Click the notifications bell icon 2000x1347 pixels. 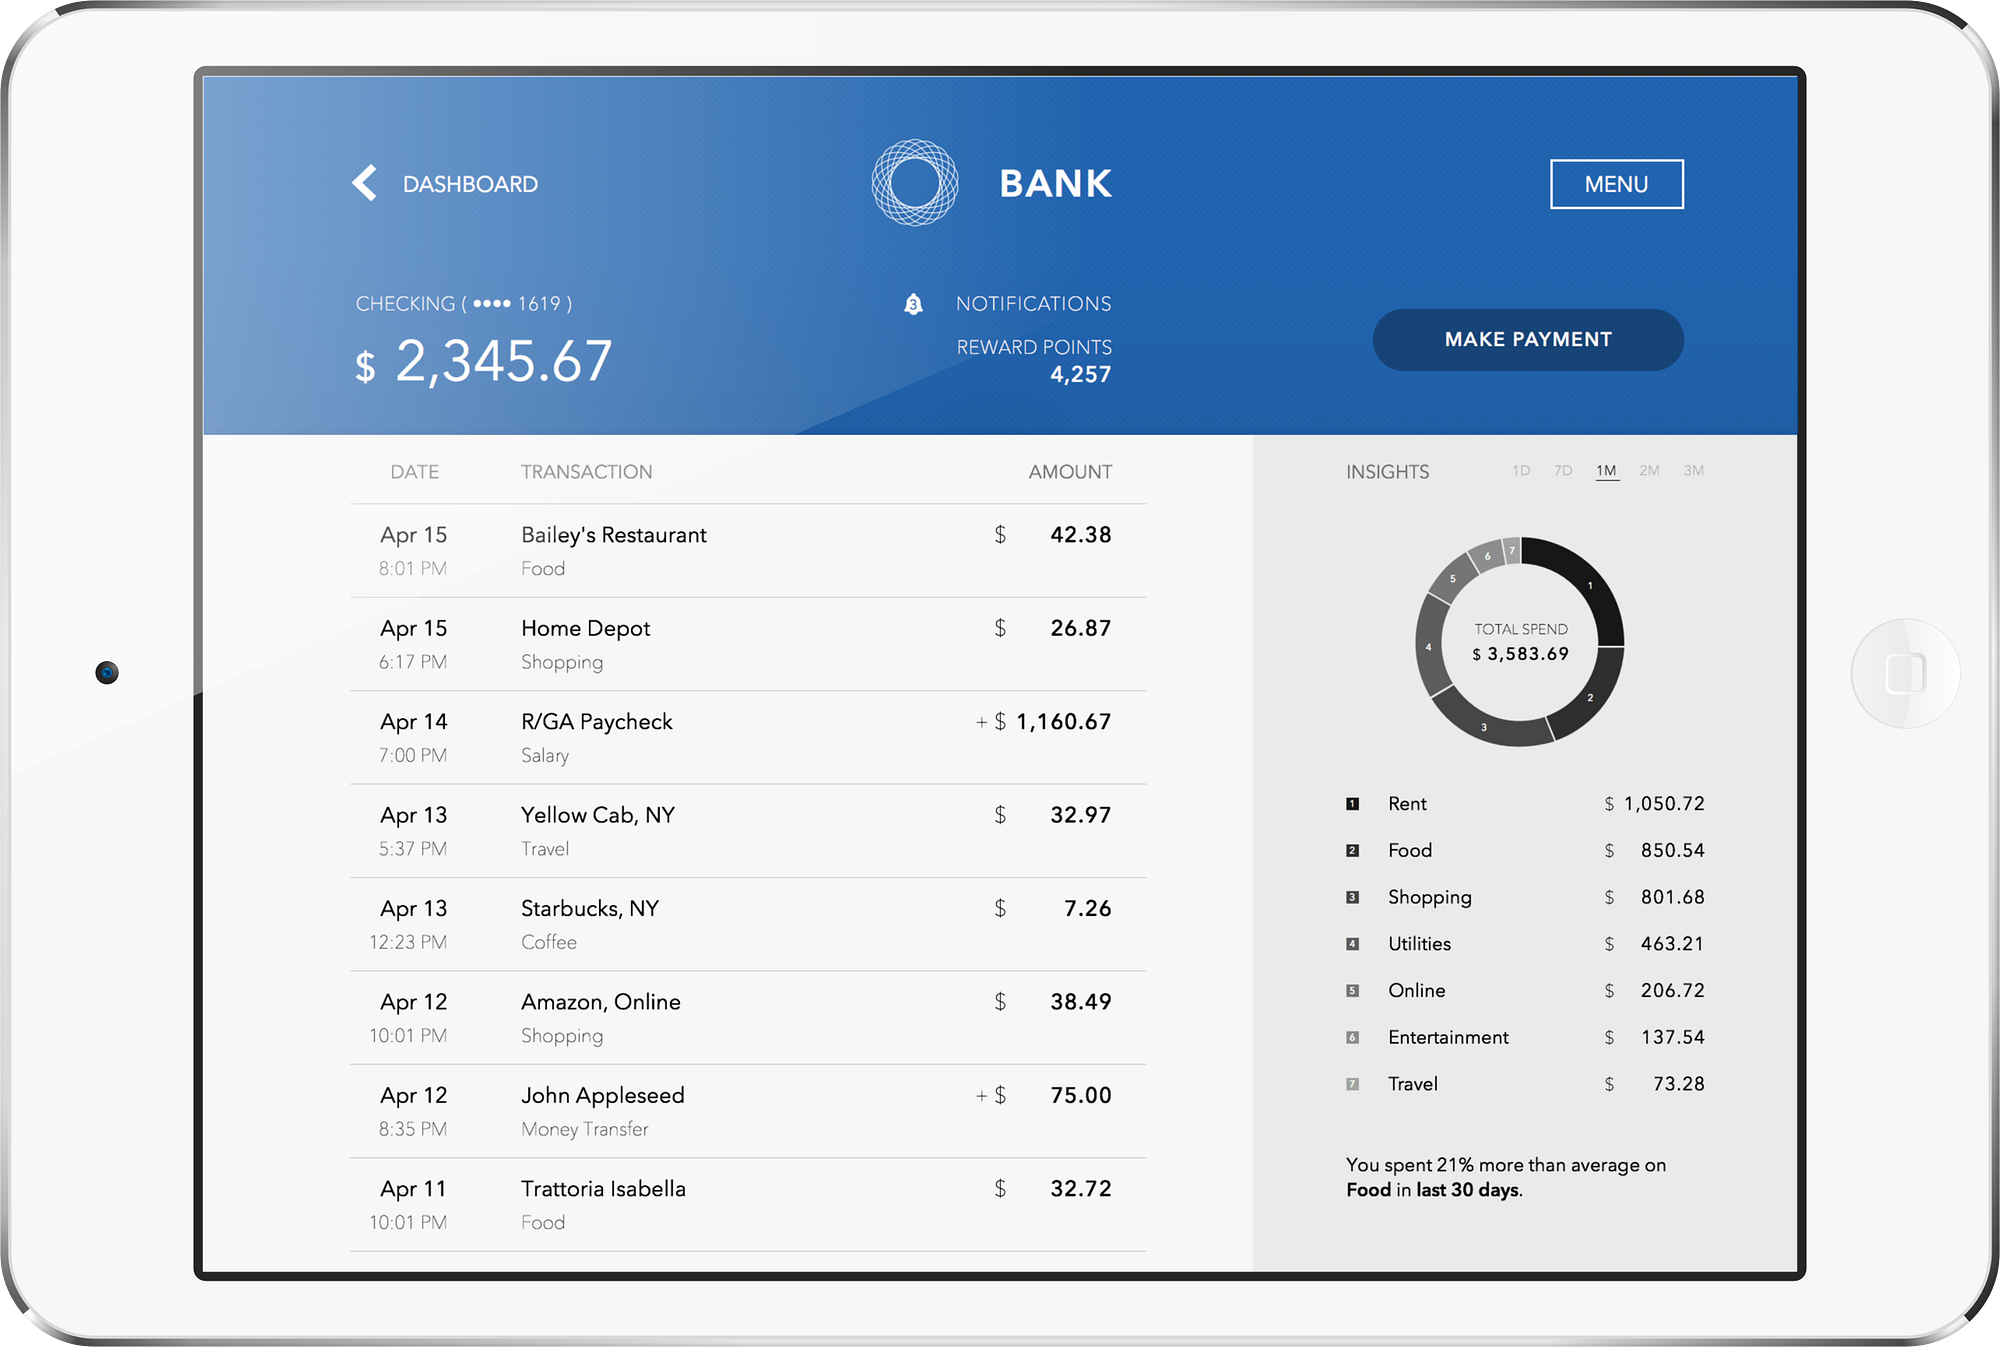pos(913,304)
